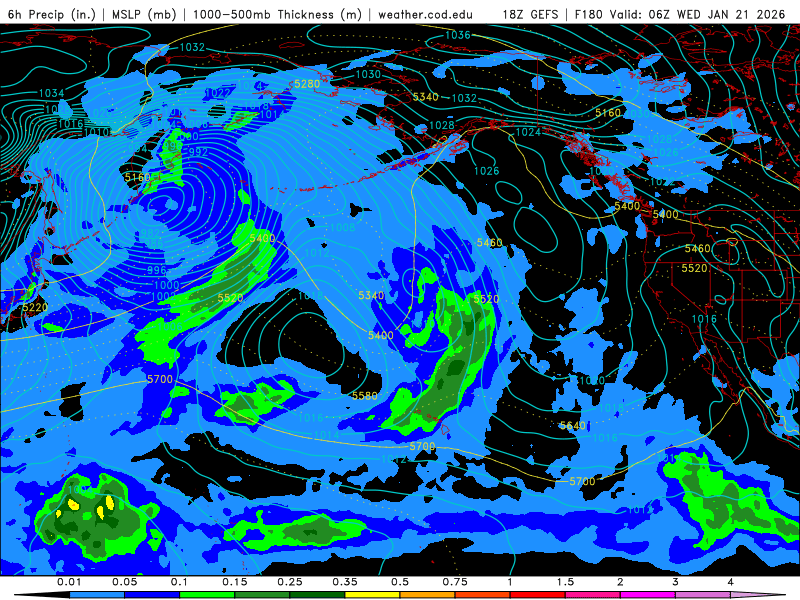
Task: Click the '18Z GEFS' model run text
Action: [531, 14]
